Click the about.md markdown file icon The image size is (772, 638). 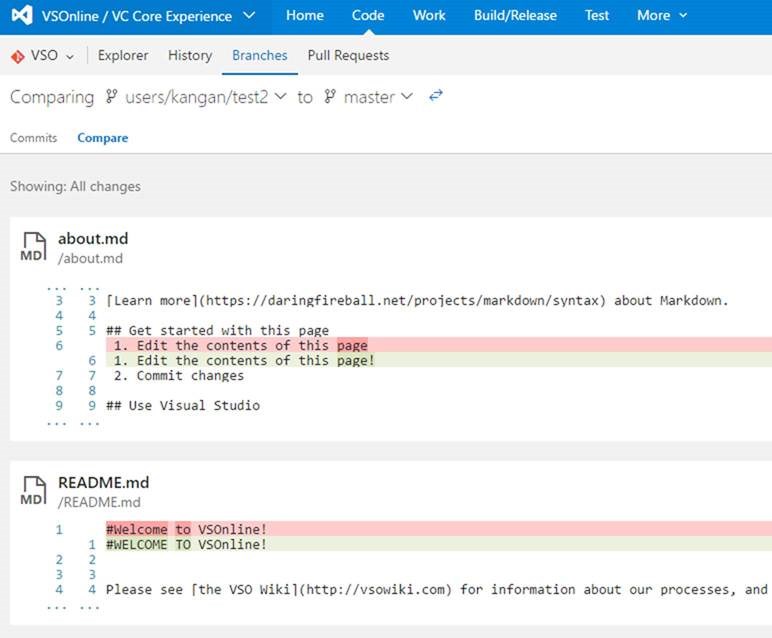click(33, 247)
